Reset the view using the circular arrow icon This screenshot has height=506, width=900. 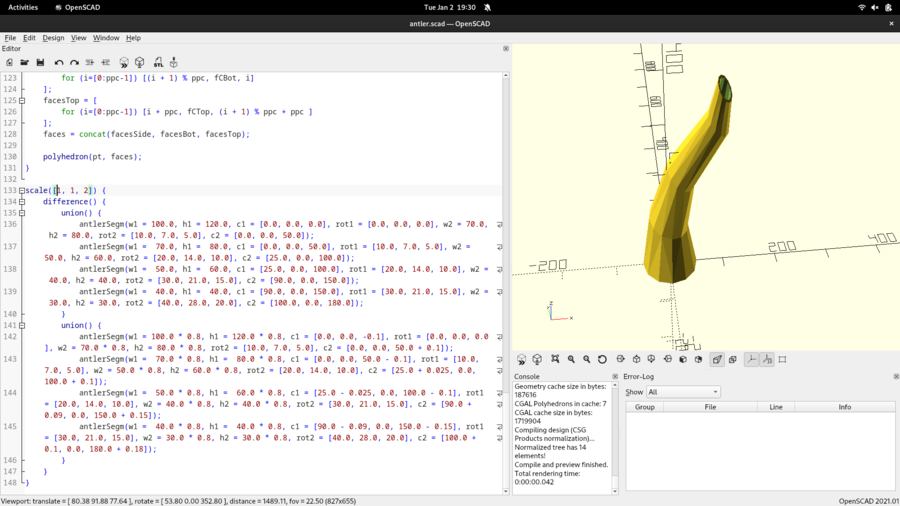[x=602, y=359]
